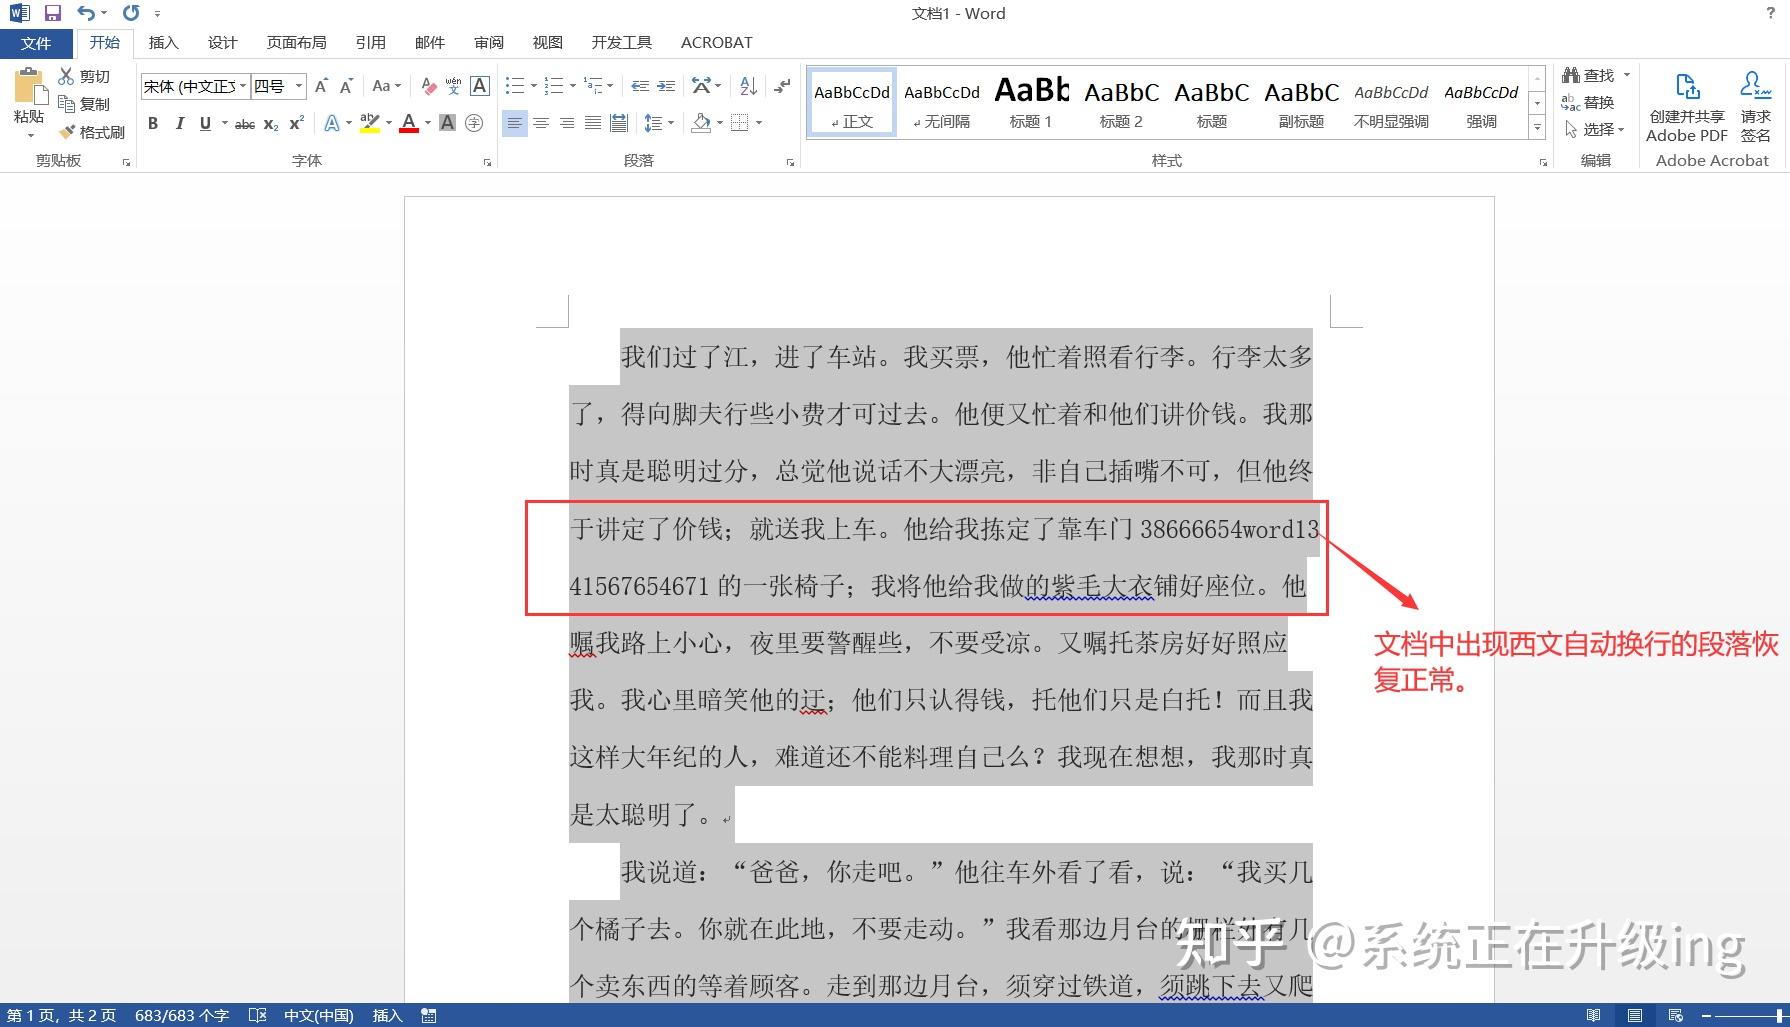Switch to the 审阅 review tab
The image size is (1790, 1027).
[x=489, y=43]
